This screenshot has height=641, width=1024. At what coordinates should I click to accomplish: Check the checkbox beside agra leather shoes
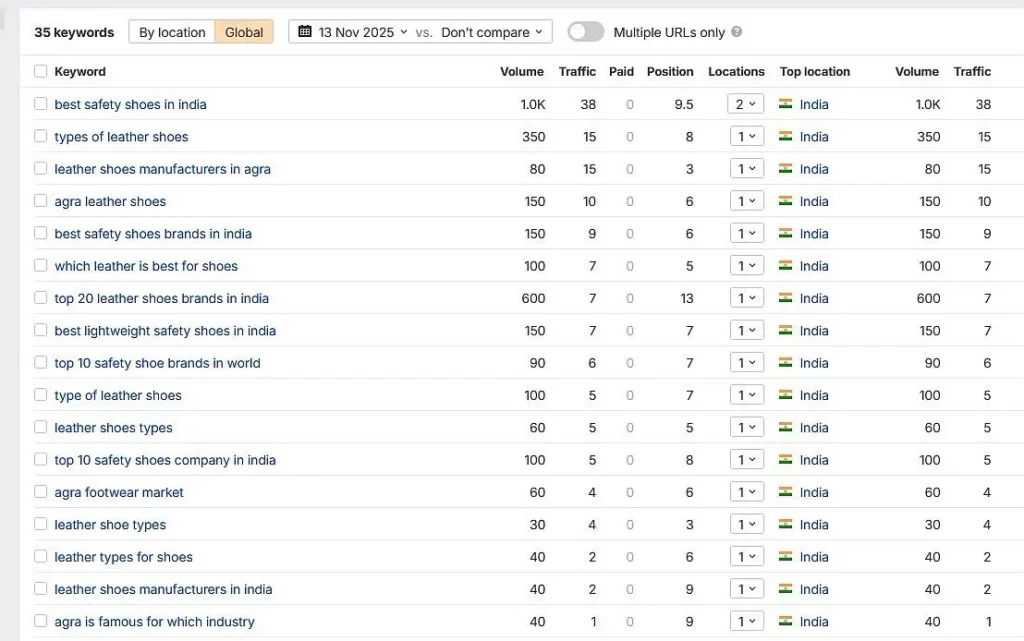(x=40, y=201)
